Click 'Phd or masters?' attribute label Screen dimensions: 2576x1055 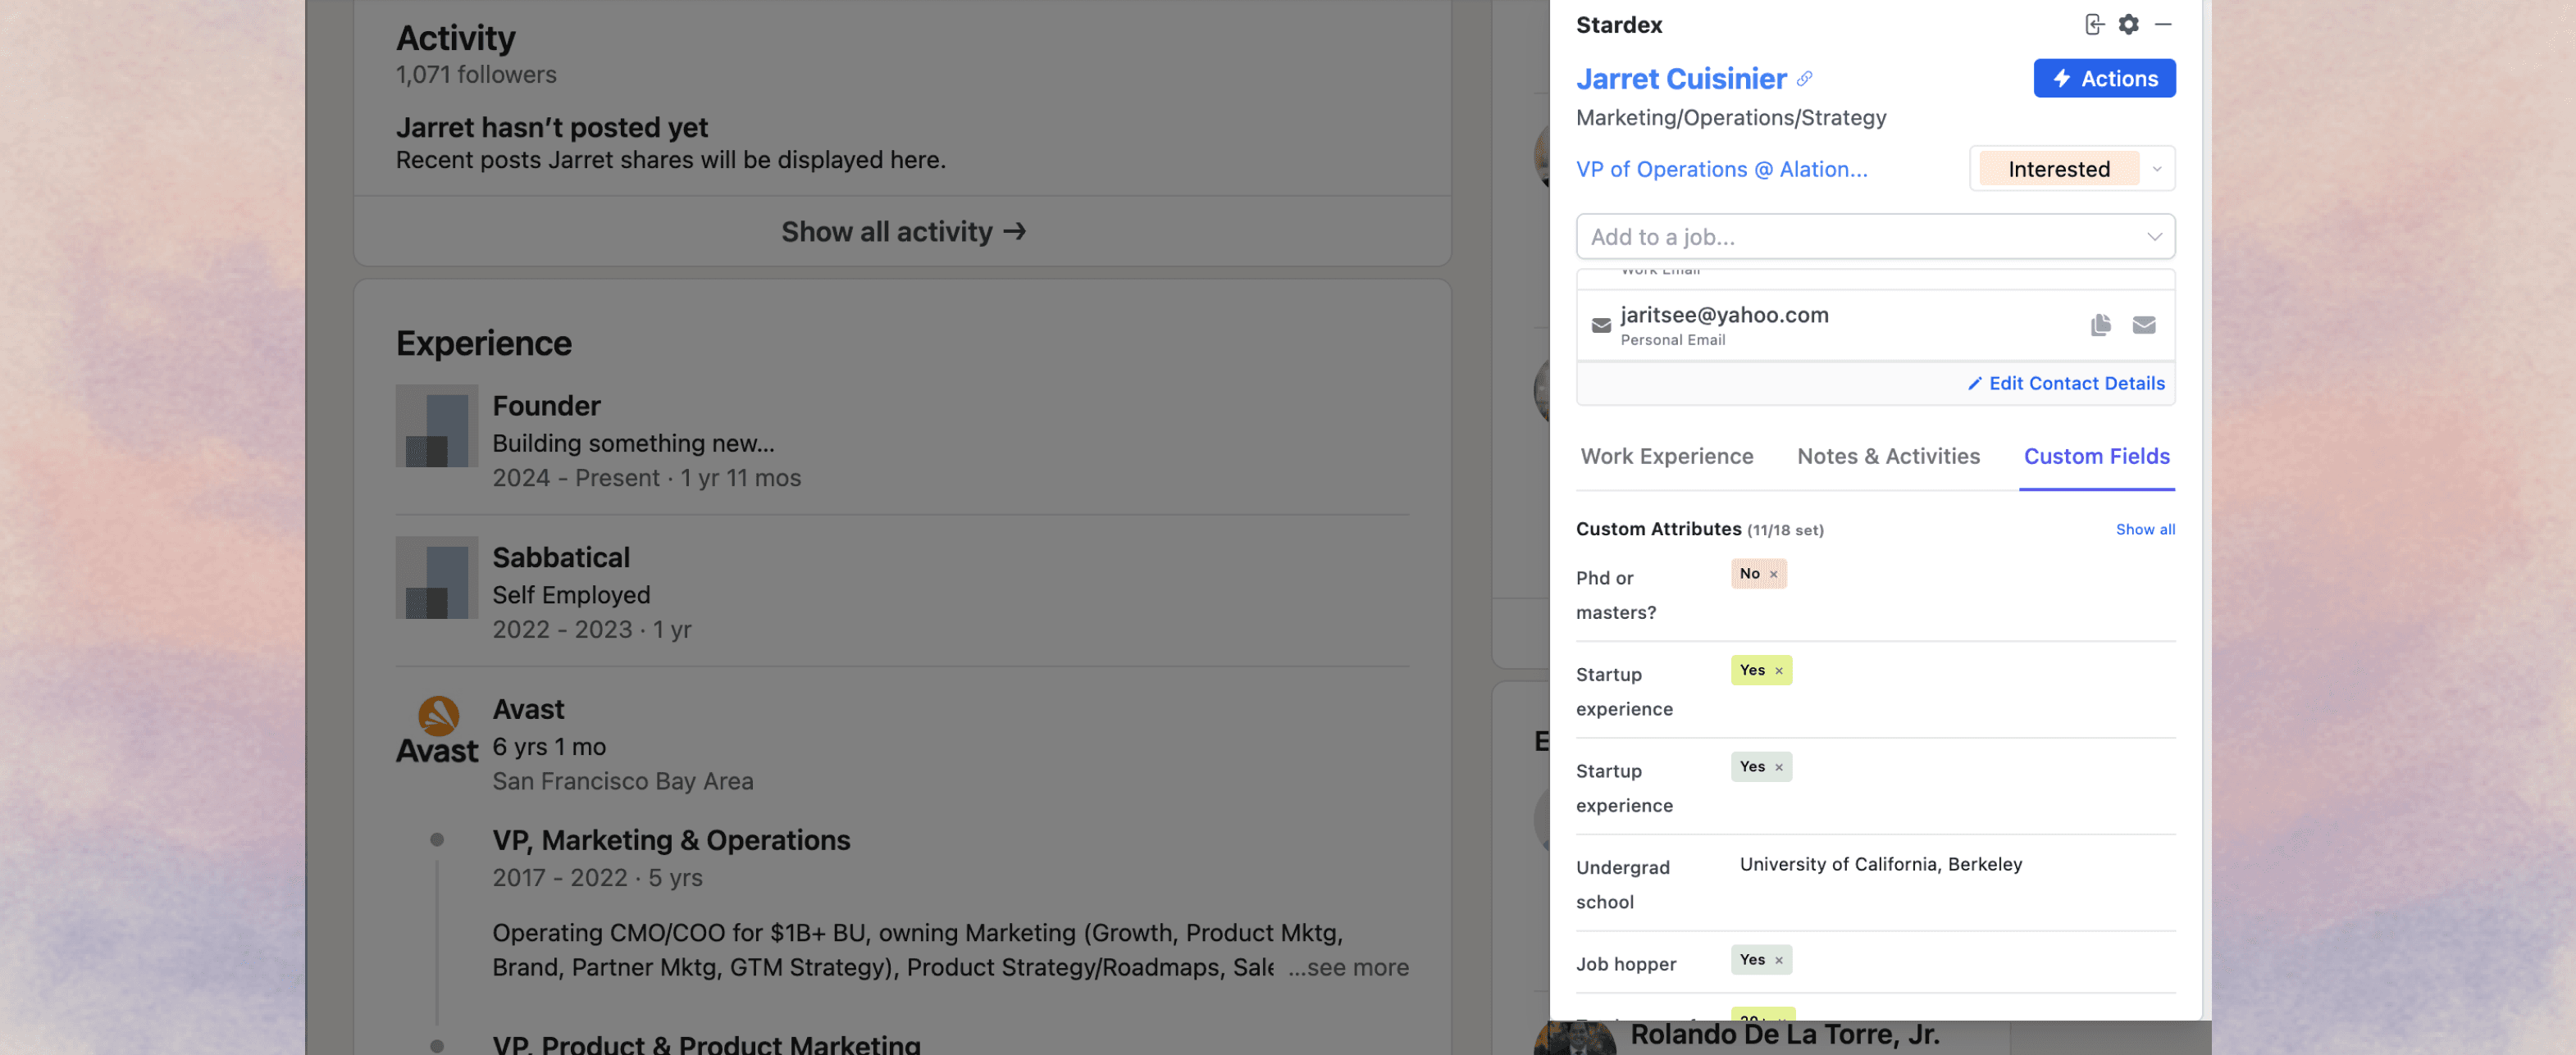point(1615,595)
